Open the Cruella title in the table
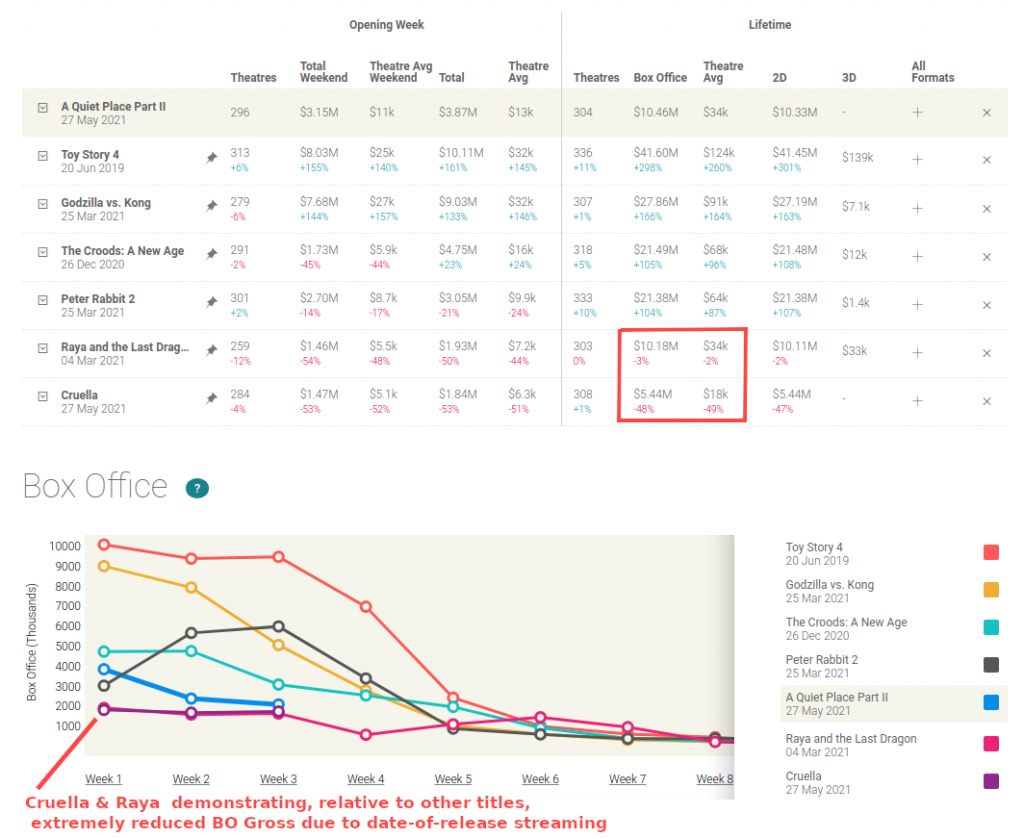Image resolution: width=1024 pixels, height=839 pixels. pos(80,395)
